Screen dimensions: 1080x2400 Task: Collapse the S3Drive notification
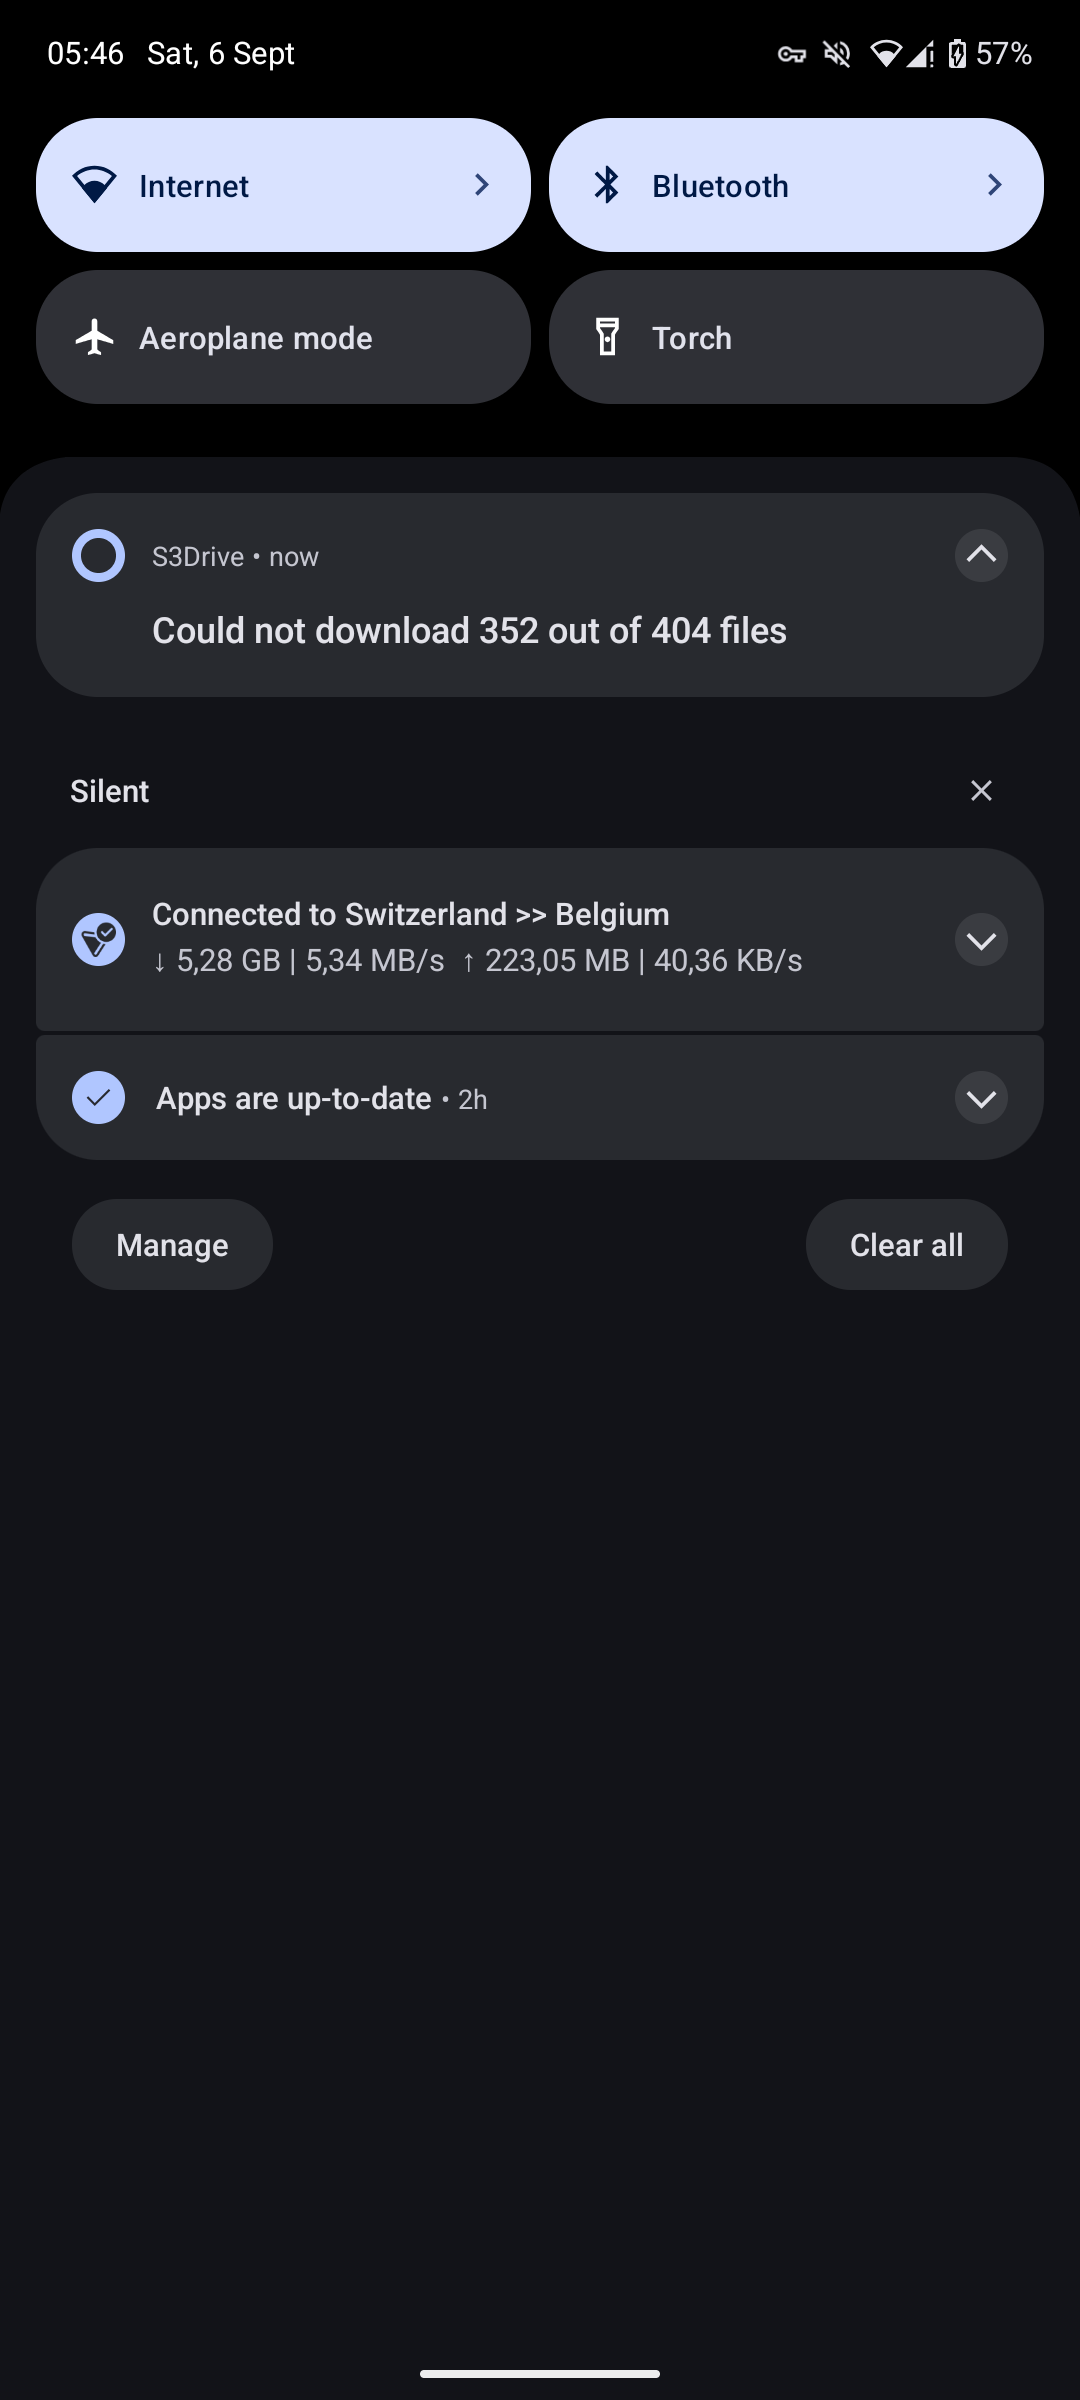981,555
